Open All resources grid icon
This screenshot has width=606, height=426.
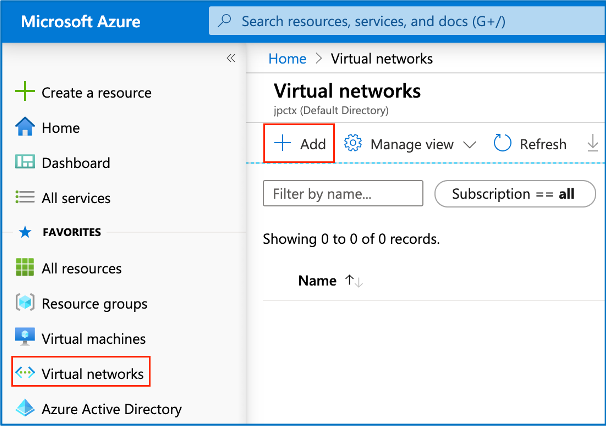(25, 268)
